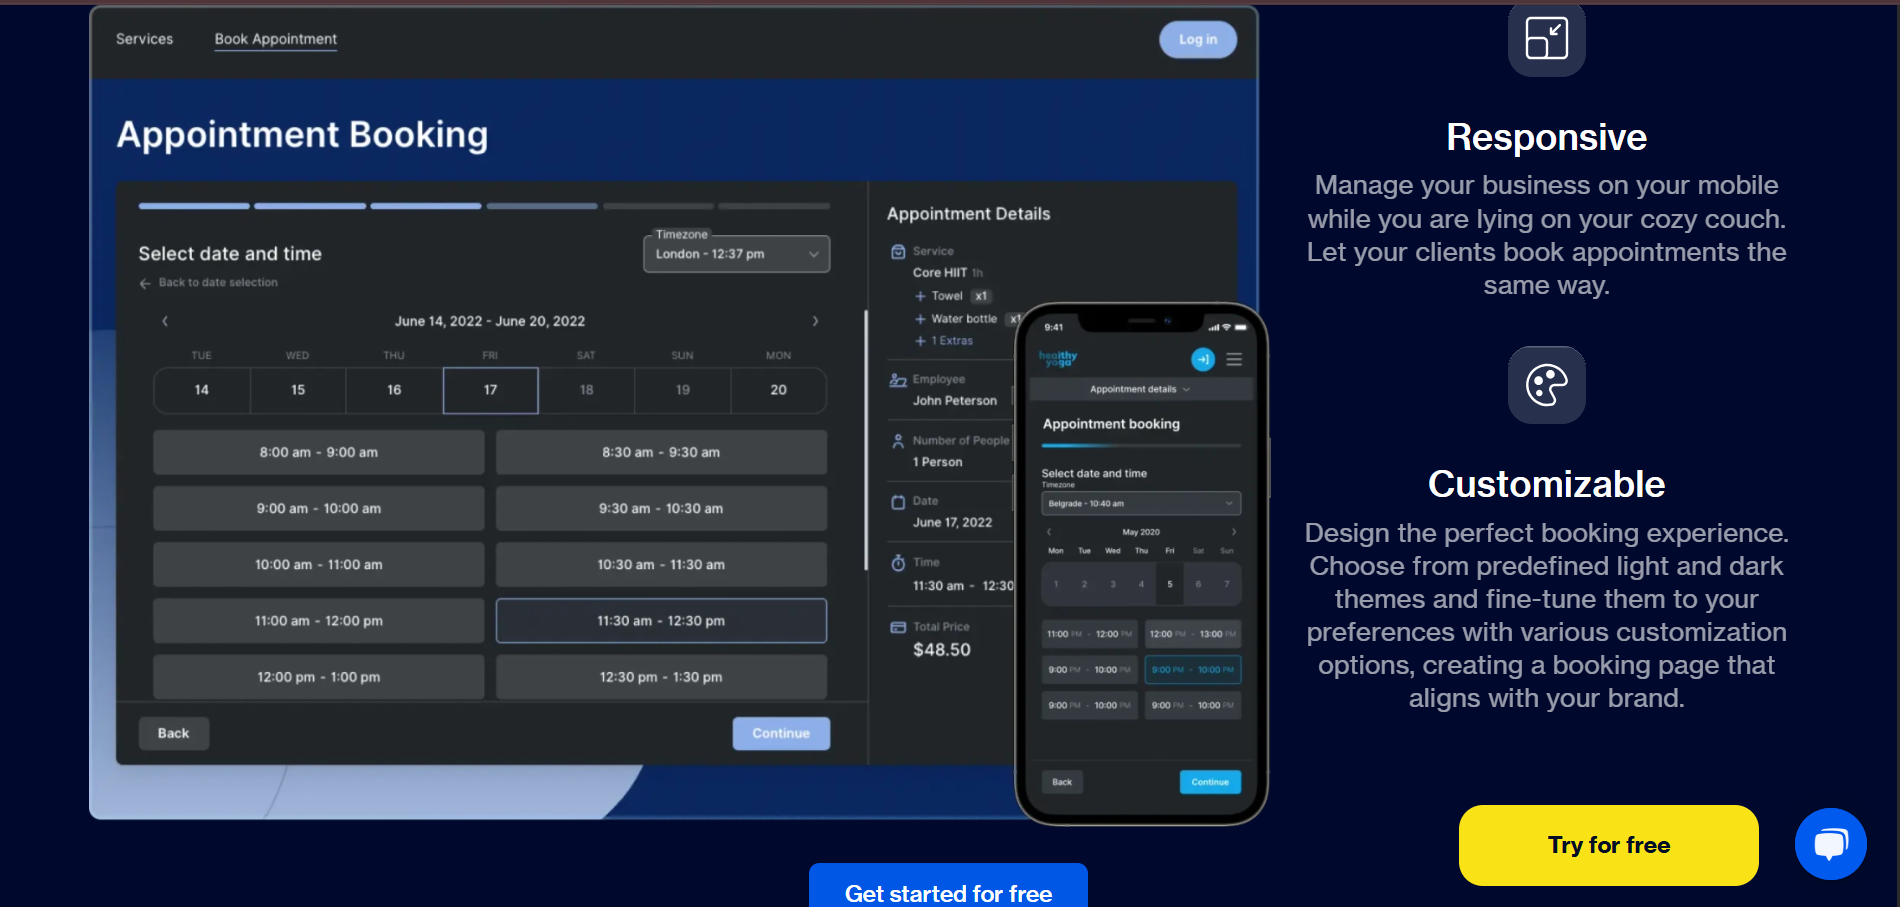Click the Employee icon in details
The width and height of the screenshot is (1900, 907).
pyautogui.click(x=898, y=380)
